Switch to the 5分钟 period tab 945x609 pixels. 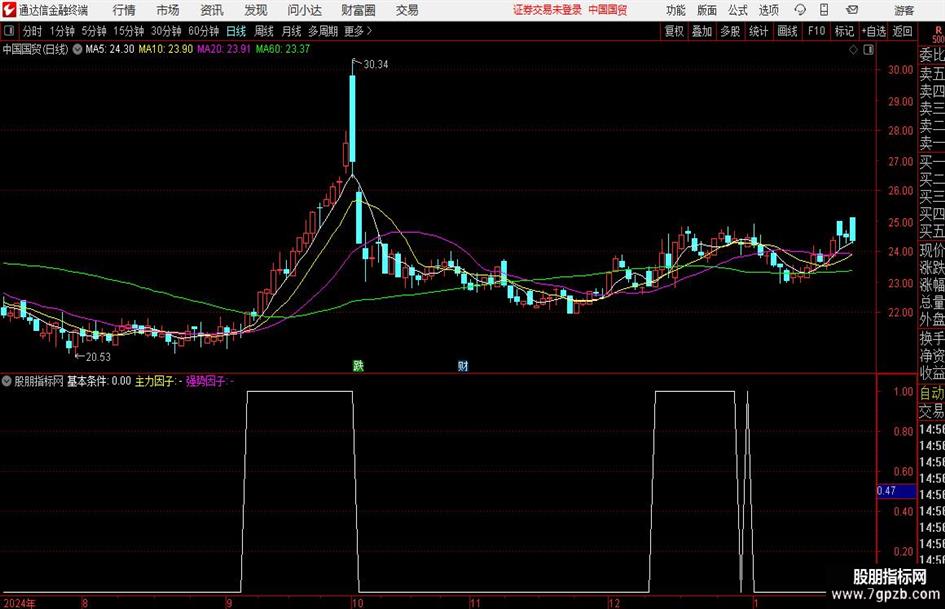coord(94,31)
